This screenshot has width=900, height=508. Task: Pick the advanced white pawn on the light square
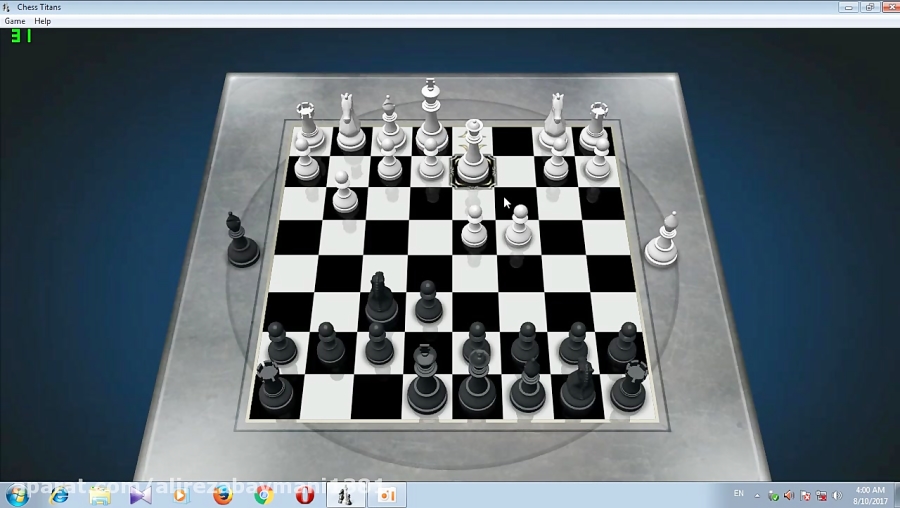pos(519,226)
